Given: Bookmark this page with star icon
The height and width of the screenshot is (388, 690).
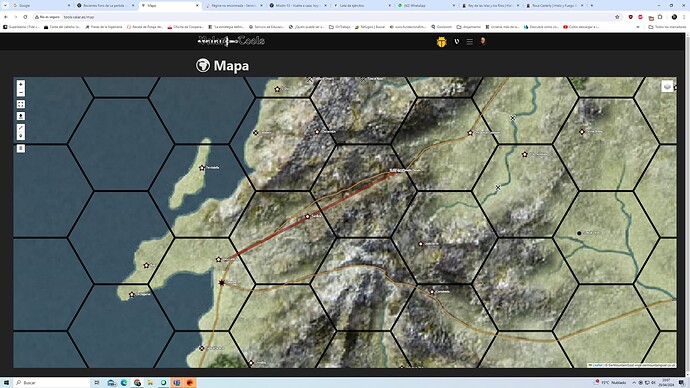Looking at the screenshot, I should pyautogui.click(x=617, y=17).
